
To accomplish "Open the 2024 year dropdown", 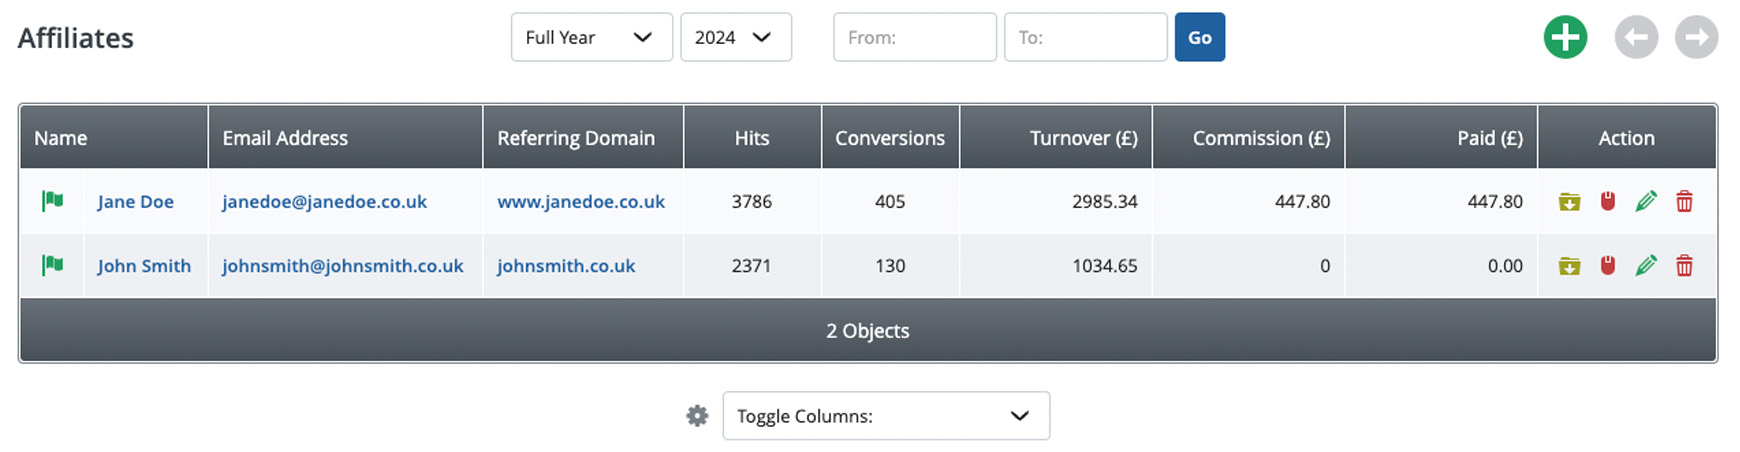I will [735, 38].
